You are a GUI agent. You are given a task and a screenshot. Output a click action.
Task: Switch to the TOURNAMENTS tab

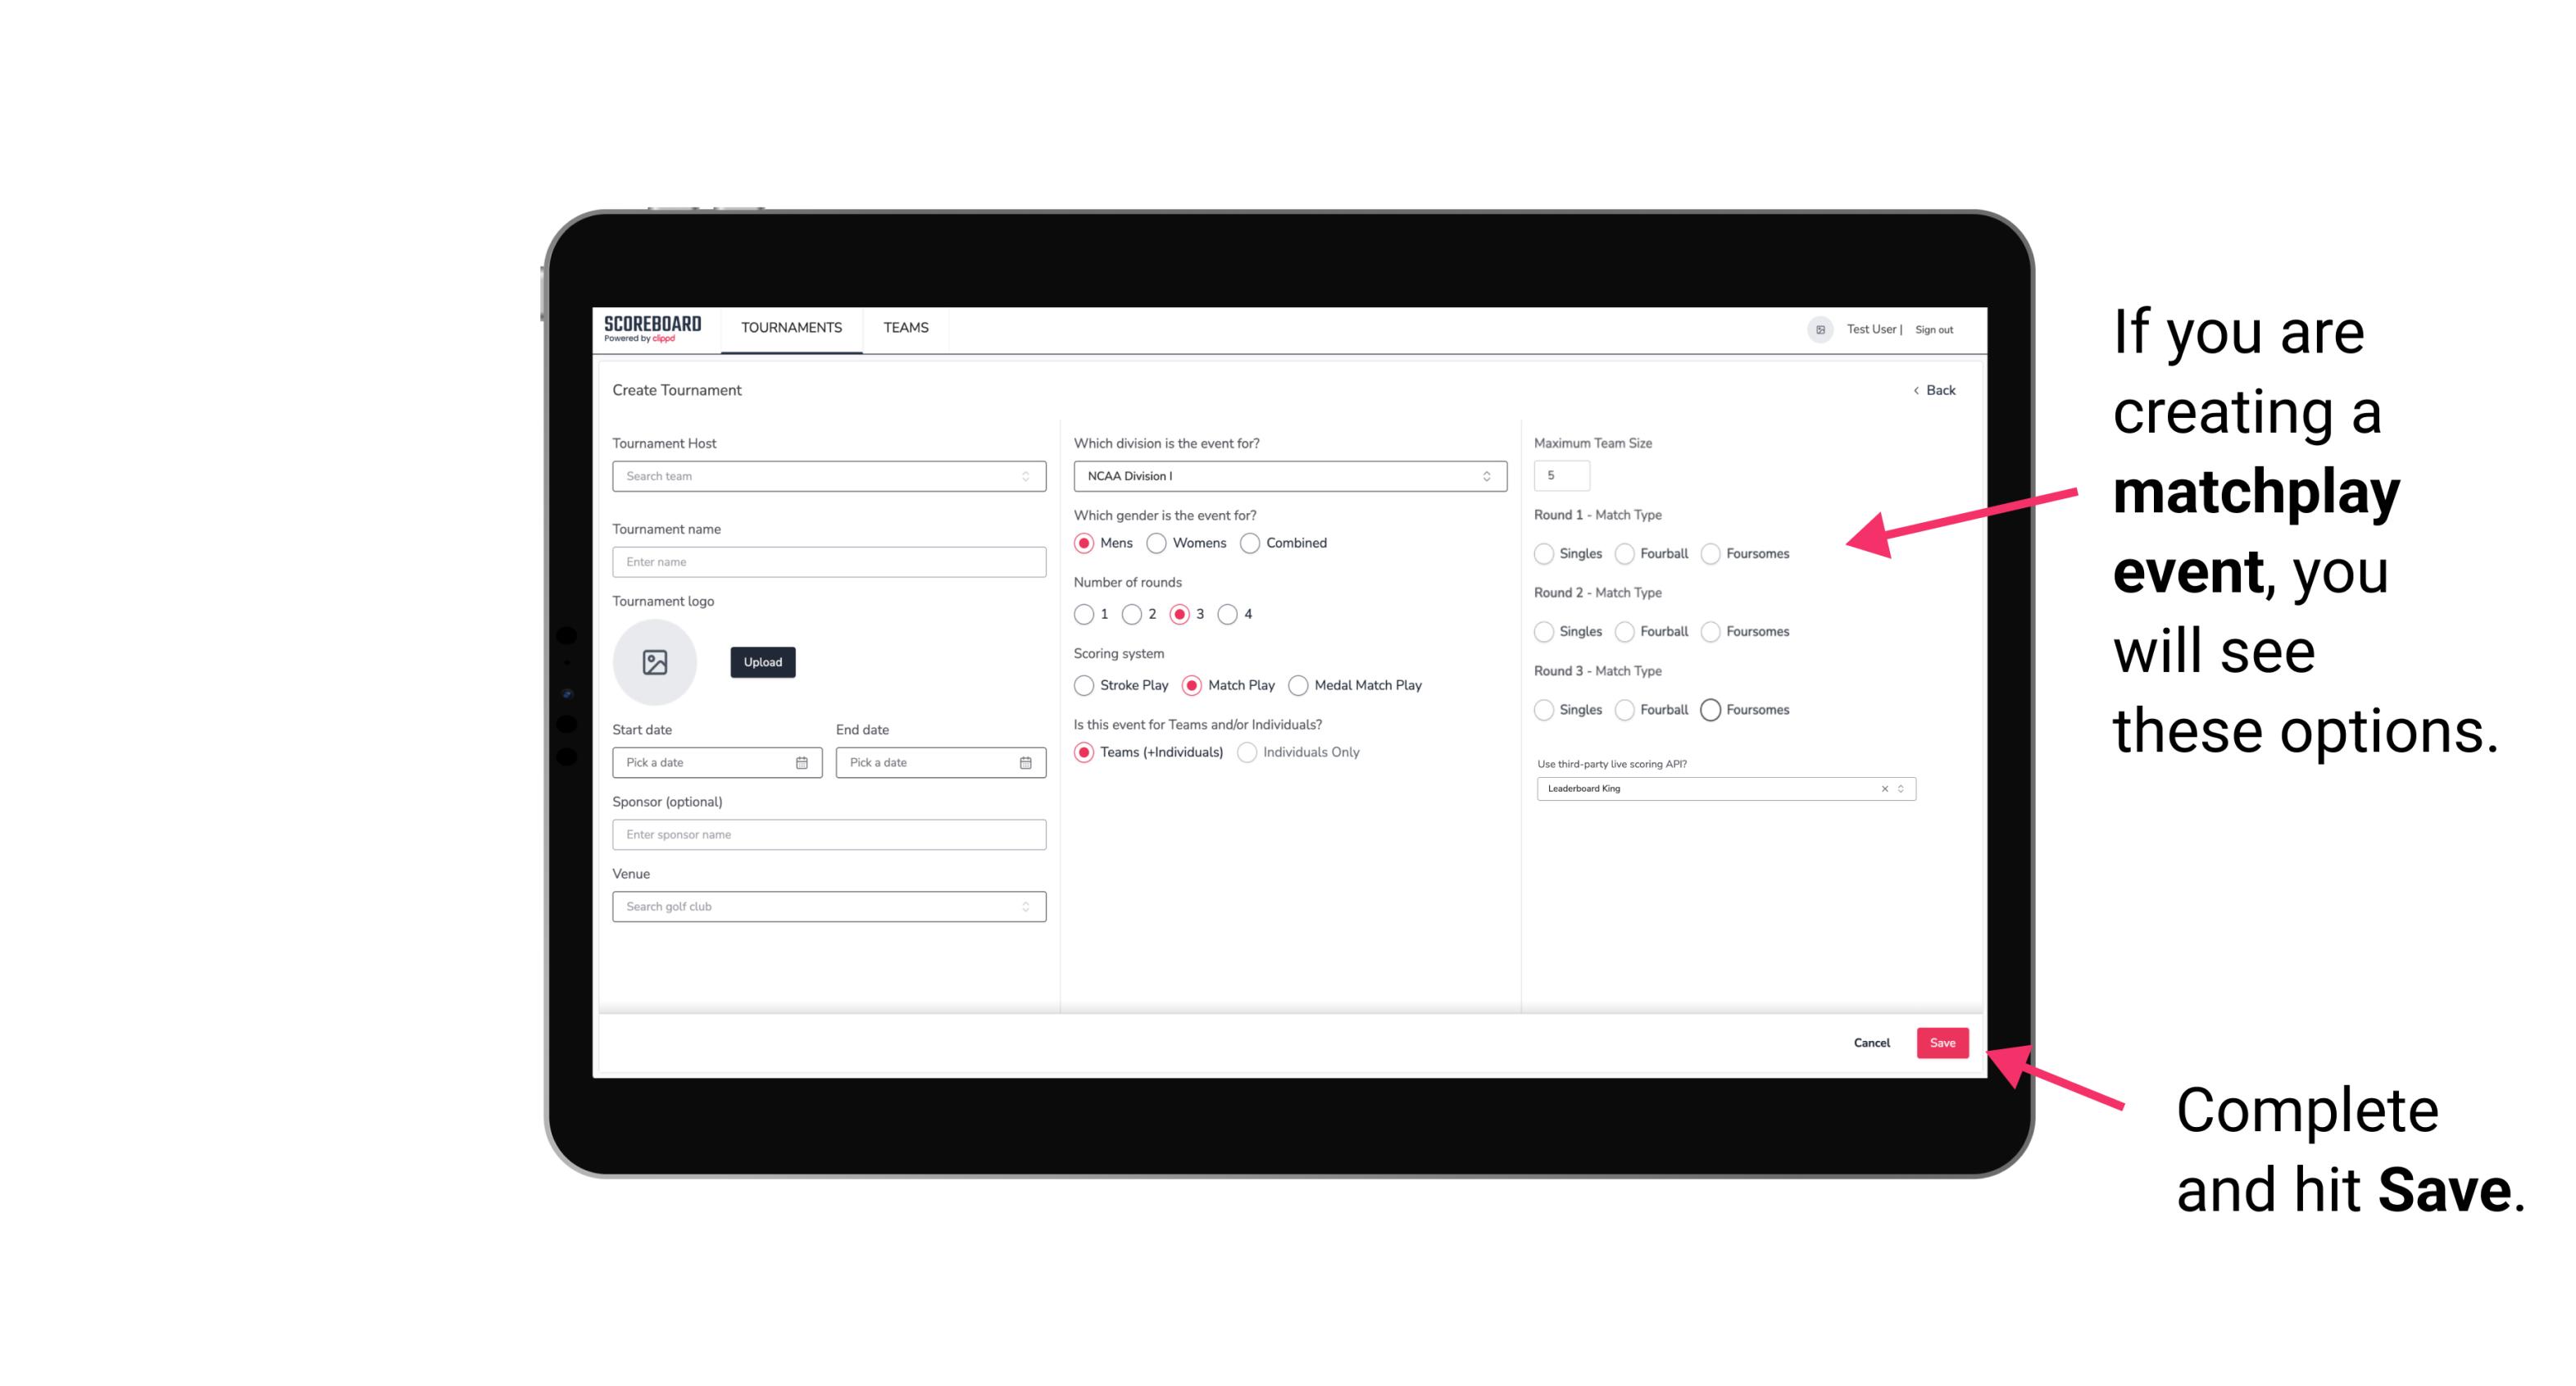pyautogui.click(x=792, y=328)
